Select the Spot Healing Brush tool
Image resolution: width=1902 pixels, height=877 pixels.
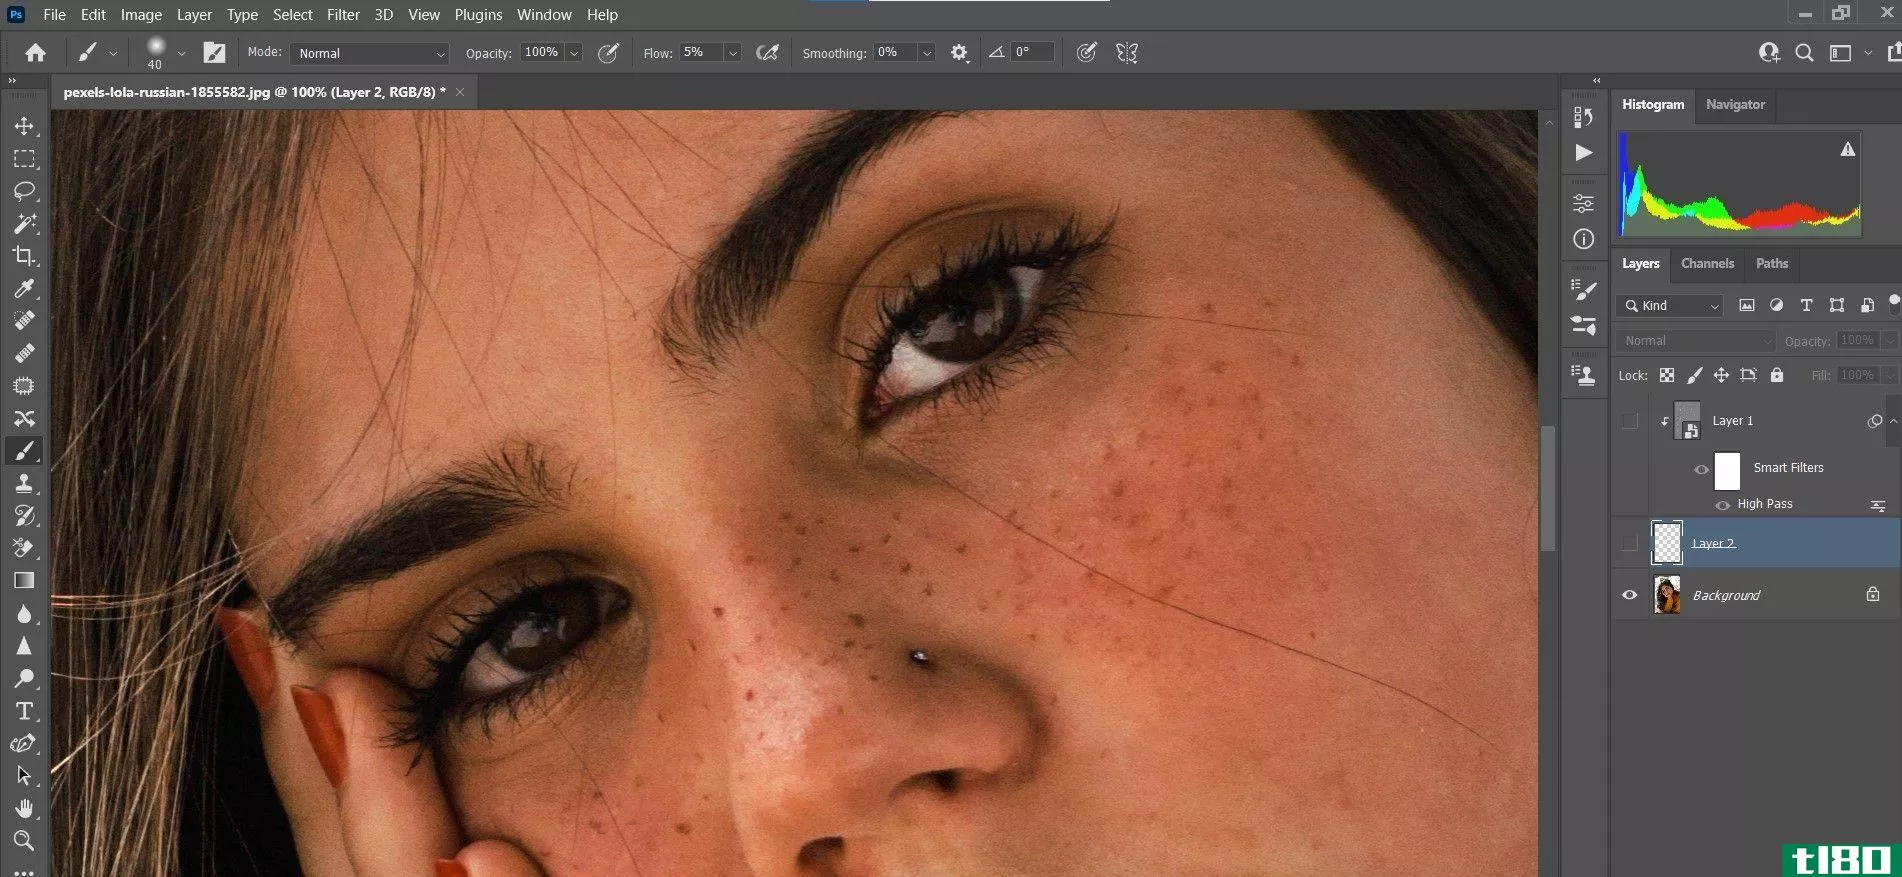[24, 321]
